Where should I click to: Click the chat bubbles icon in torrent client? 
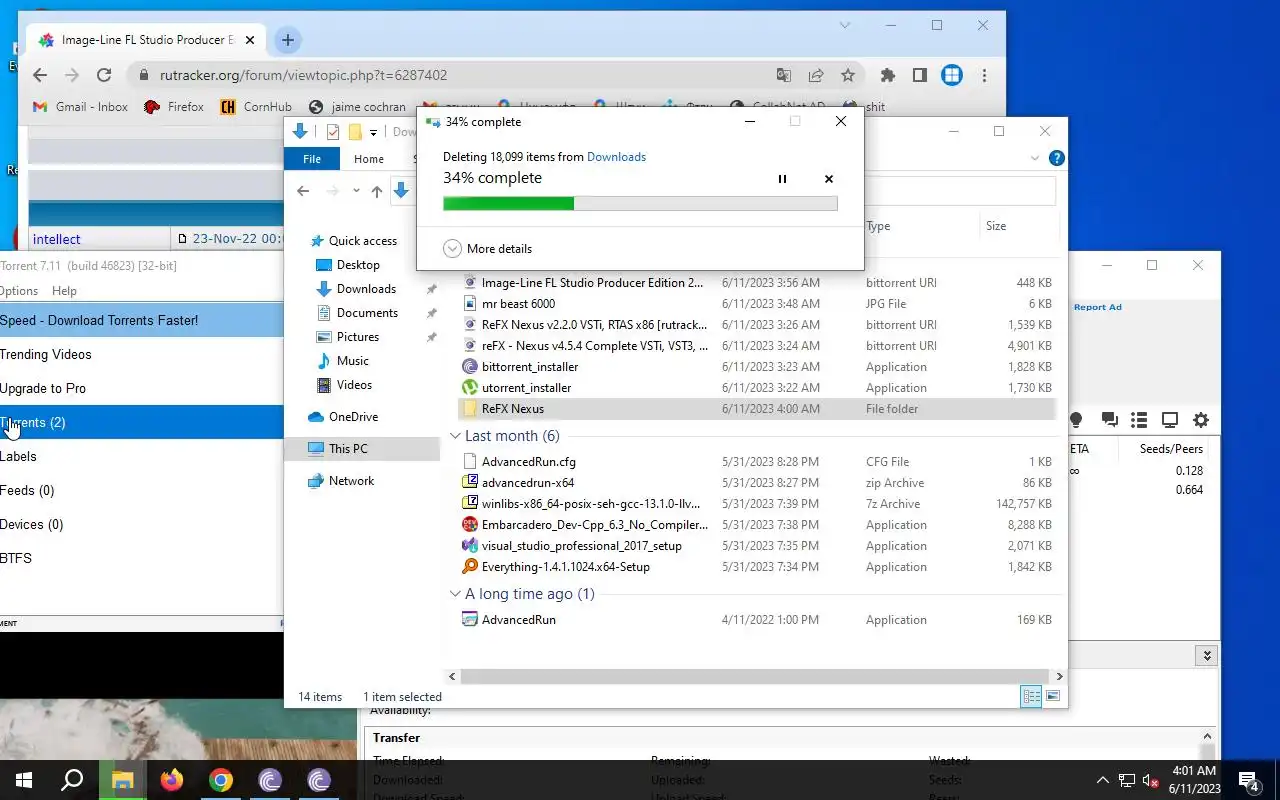[x=1109, y=420]
